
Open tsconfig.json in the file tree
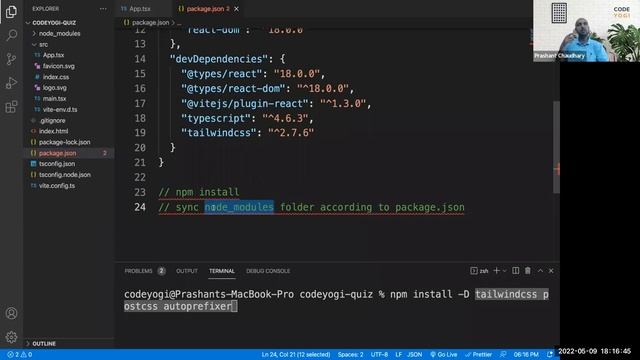click(57, 164)
